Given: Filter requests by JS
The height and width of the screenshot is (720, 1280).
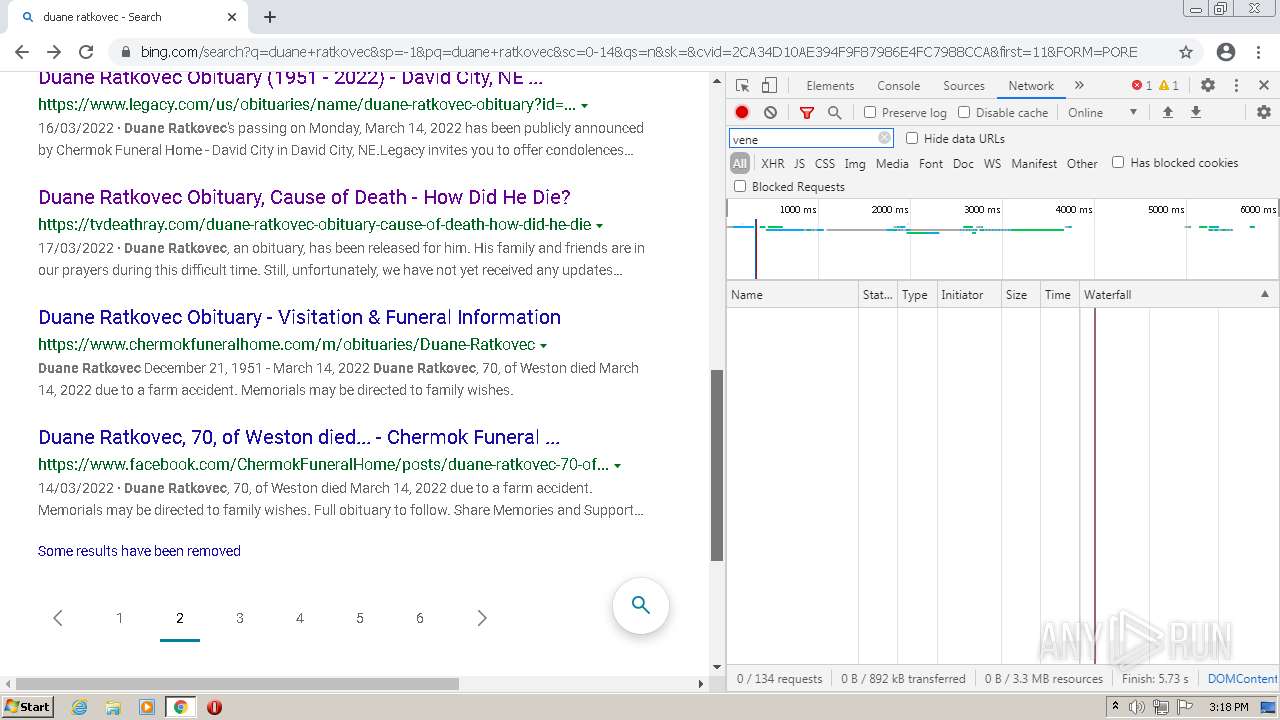Looking at the screenshot, I should point(799,163).
